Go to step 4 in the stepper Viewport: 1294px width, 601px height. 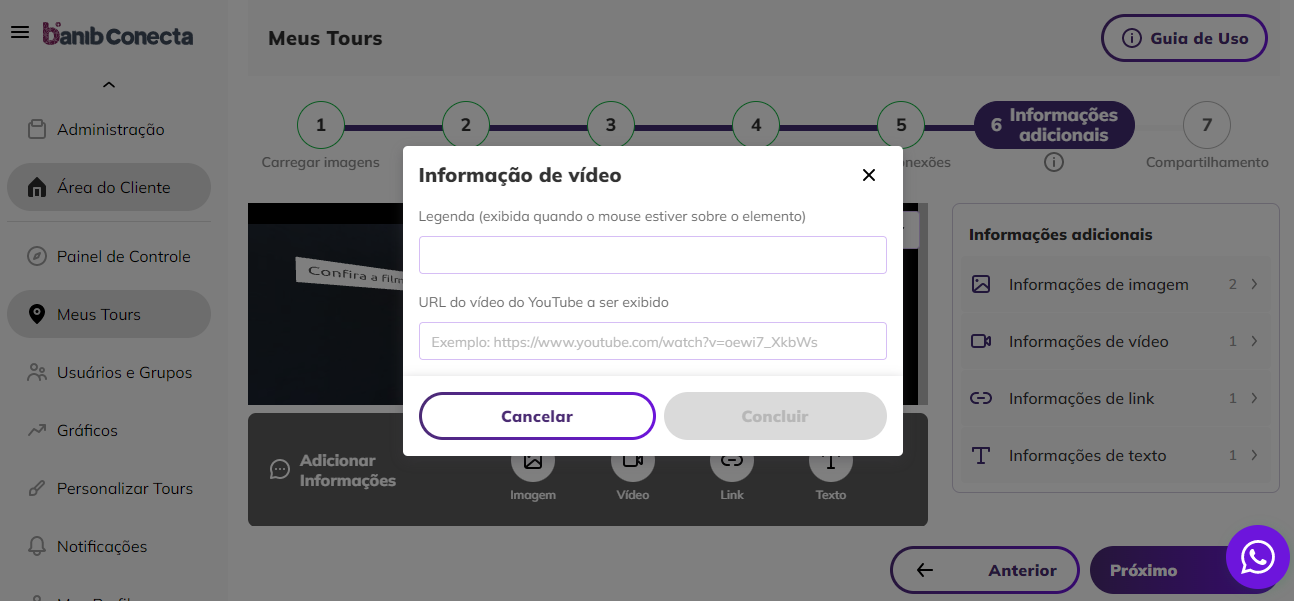[x=756, y=125]
